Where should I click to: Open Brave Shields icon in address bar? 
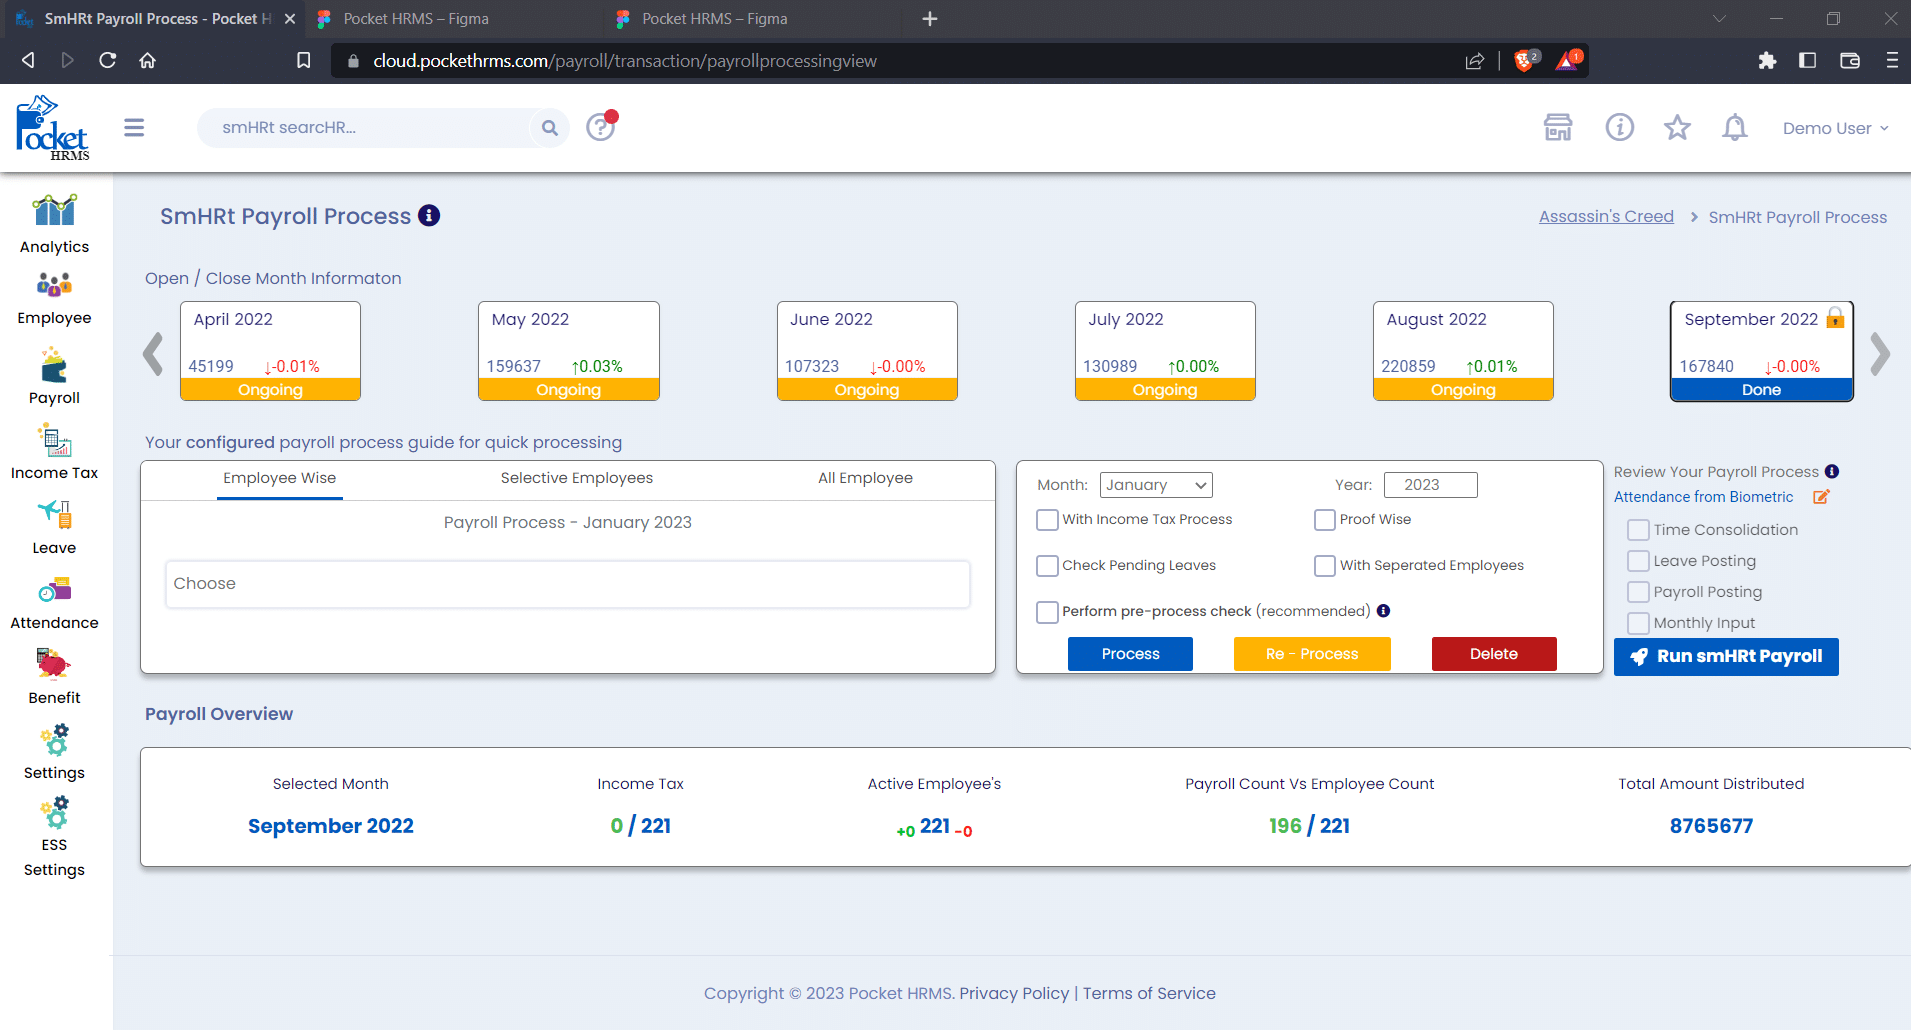click(x=1526, y=61)
